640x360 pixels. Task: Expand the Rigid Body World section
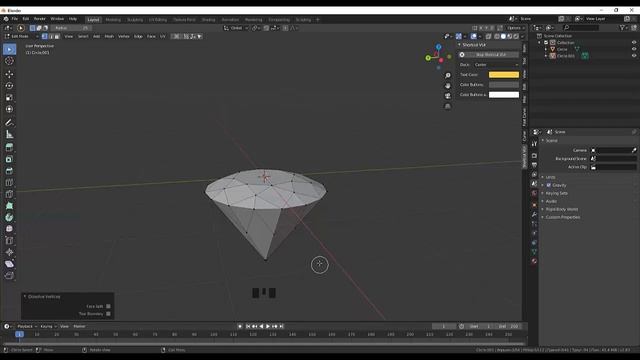tap(562, 209)
